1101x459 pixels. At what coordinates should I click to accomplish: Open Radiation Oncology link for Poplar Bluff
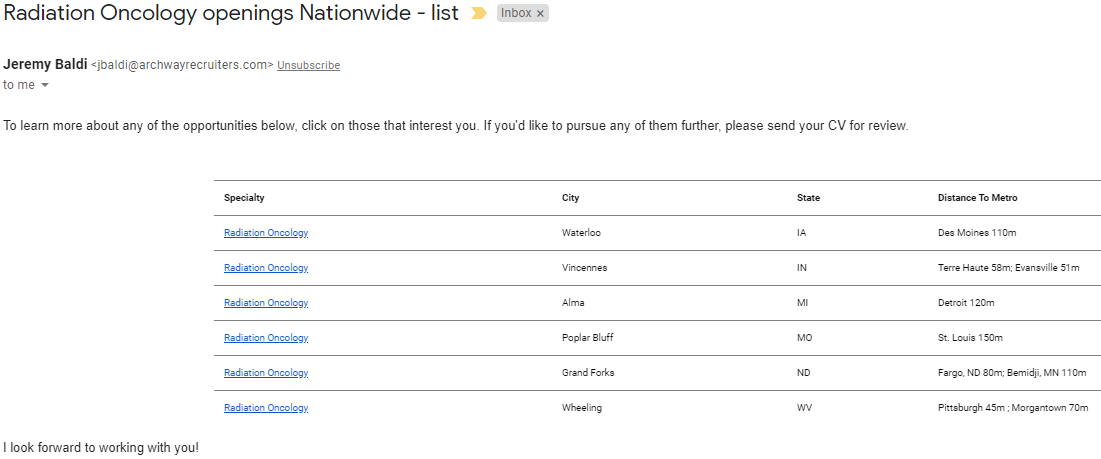[266, 338]
